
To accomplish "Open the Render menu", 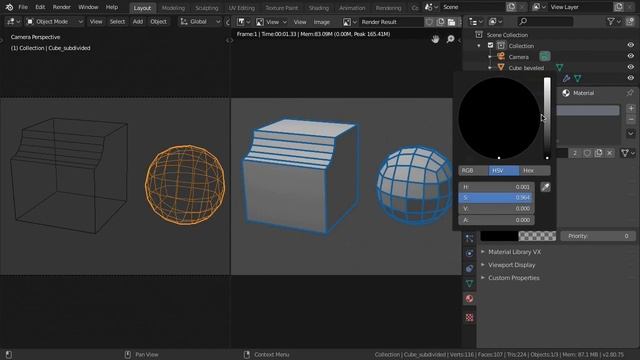I will pyautogui.click(x=62, y=7).
